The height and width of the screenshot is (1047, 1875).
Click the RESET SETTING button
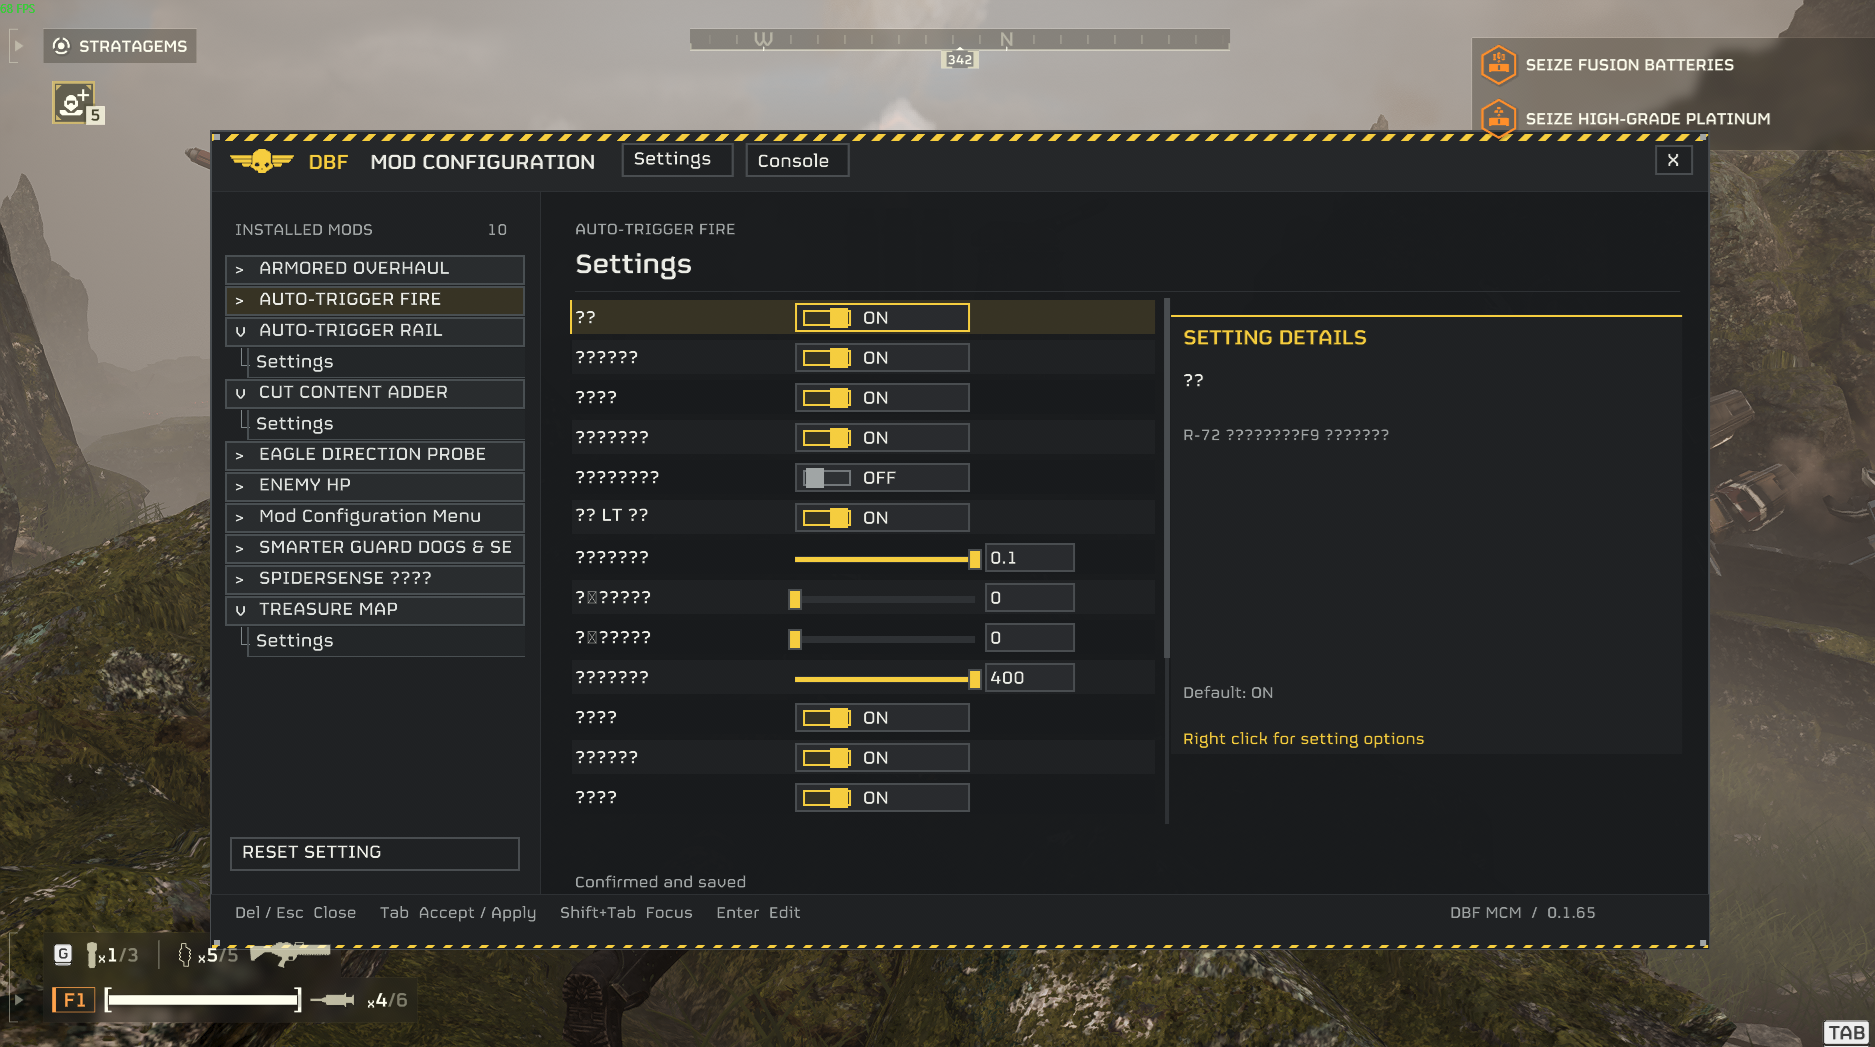tap(375, 853)
